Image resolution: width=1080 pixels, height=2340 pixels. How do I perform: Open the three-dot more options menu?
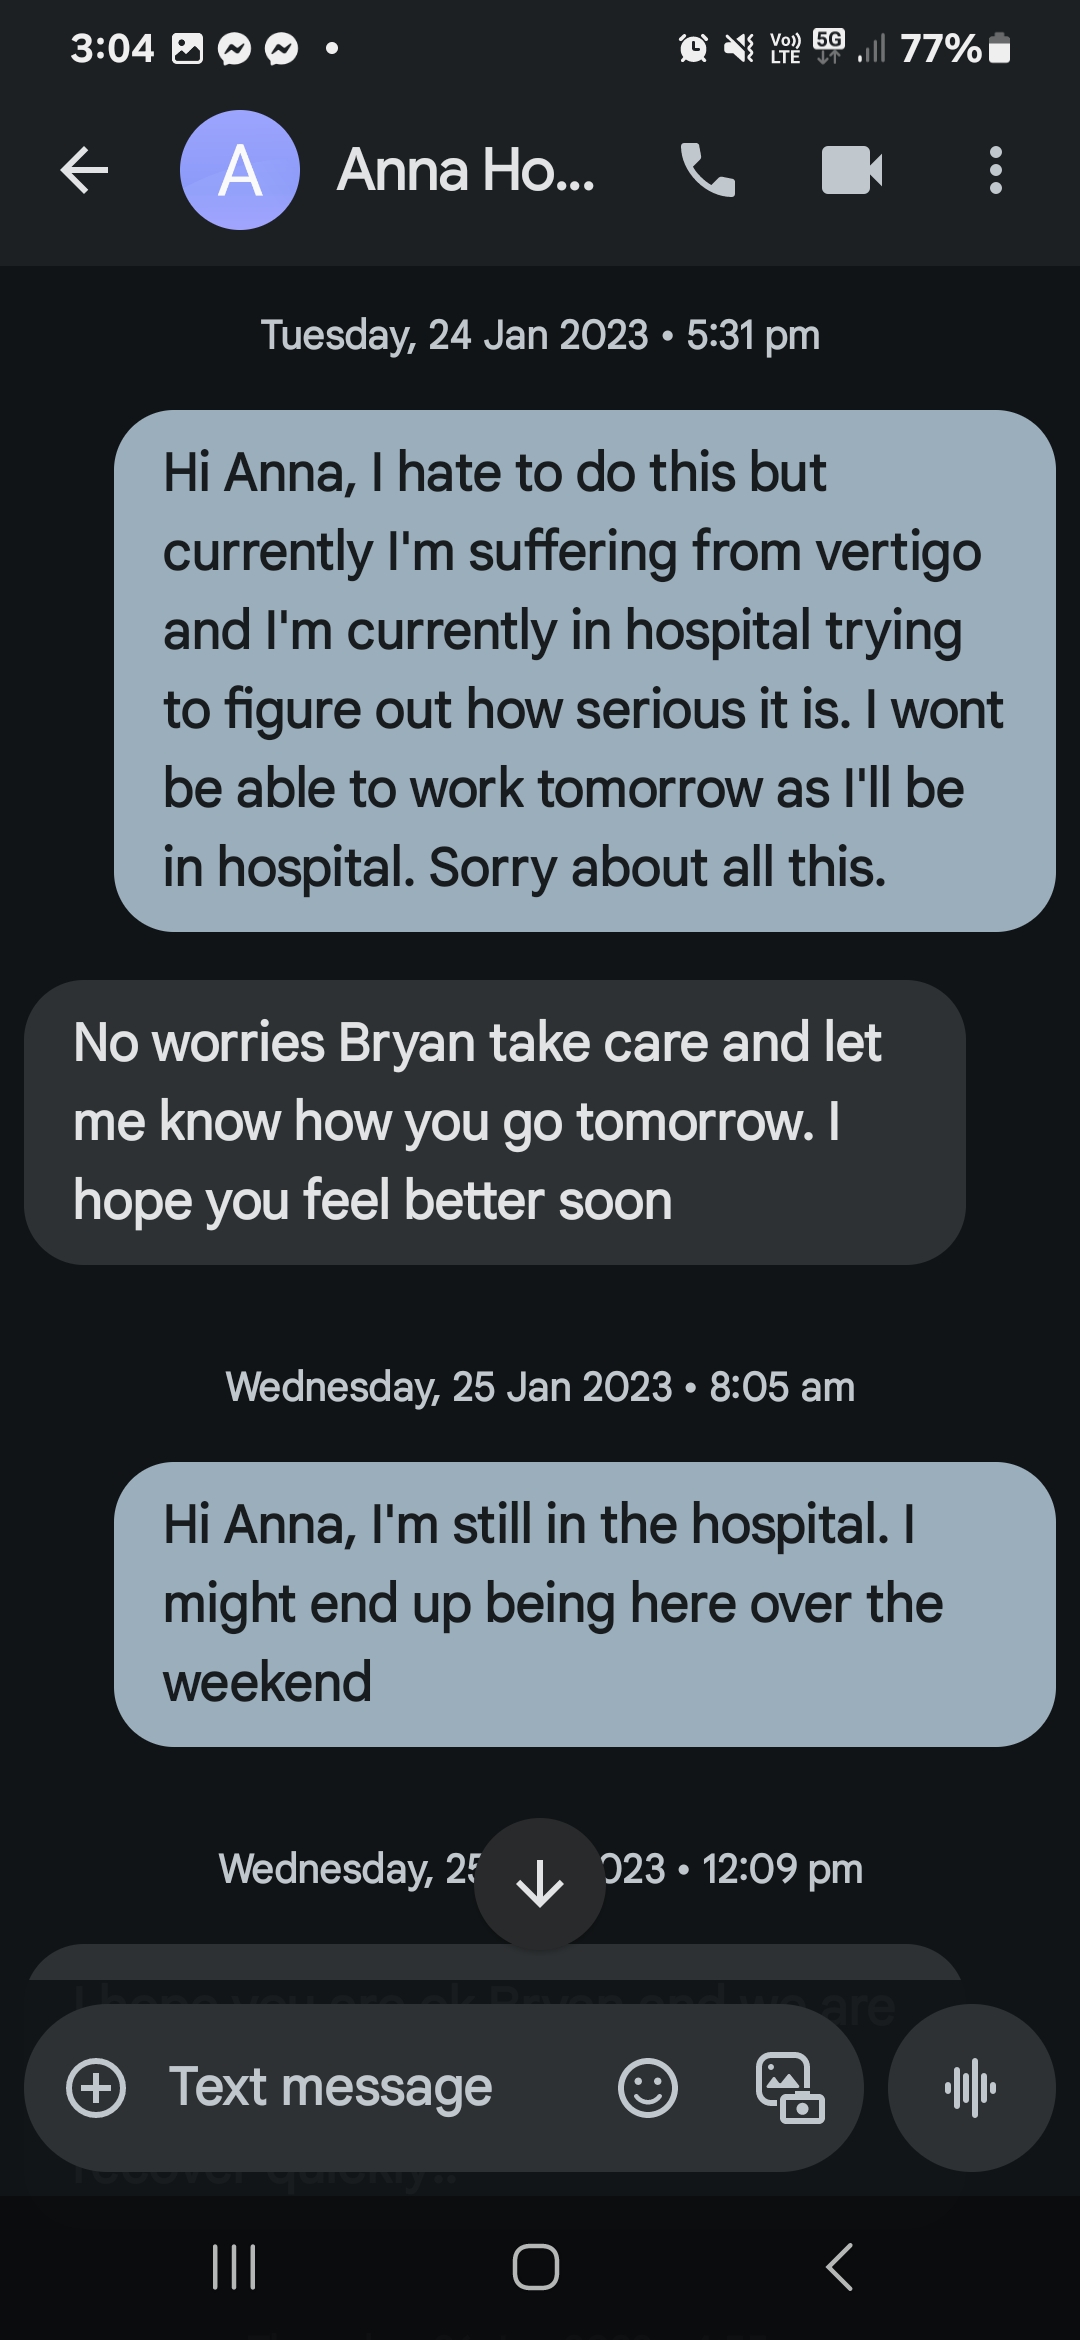[995, 171]
